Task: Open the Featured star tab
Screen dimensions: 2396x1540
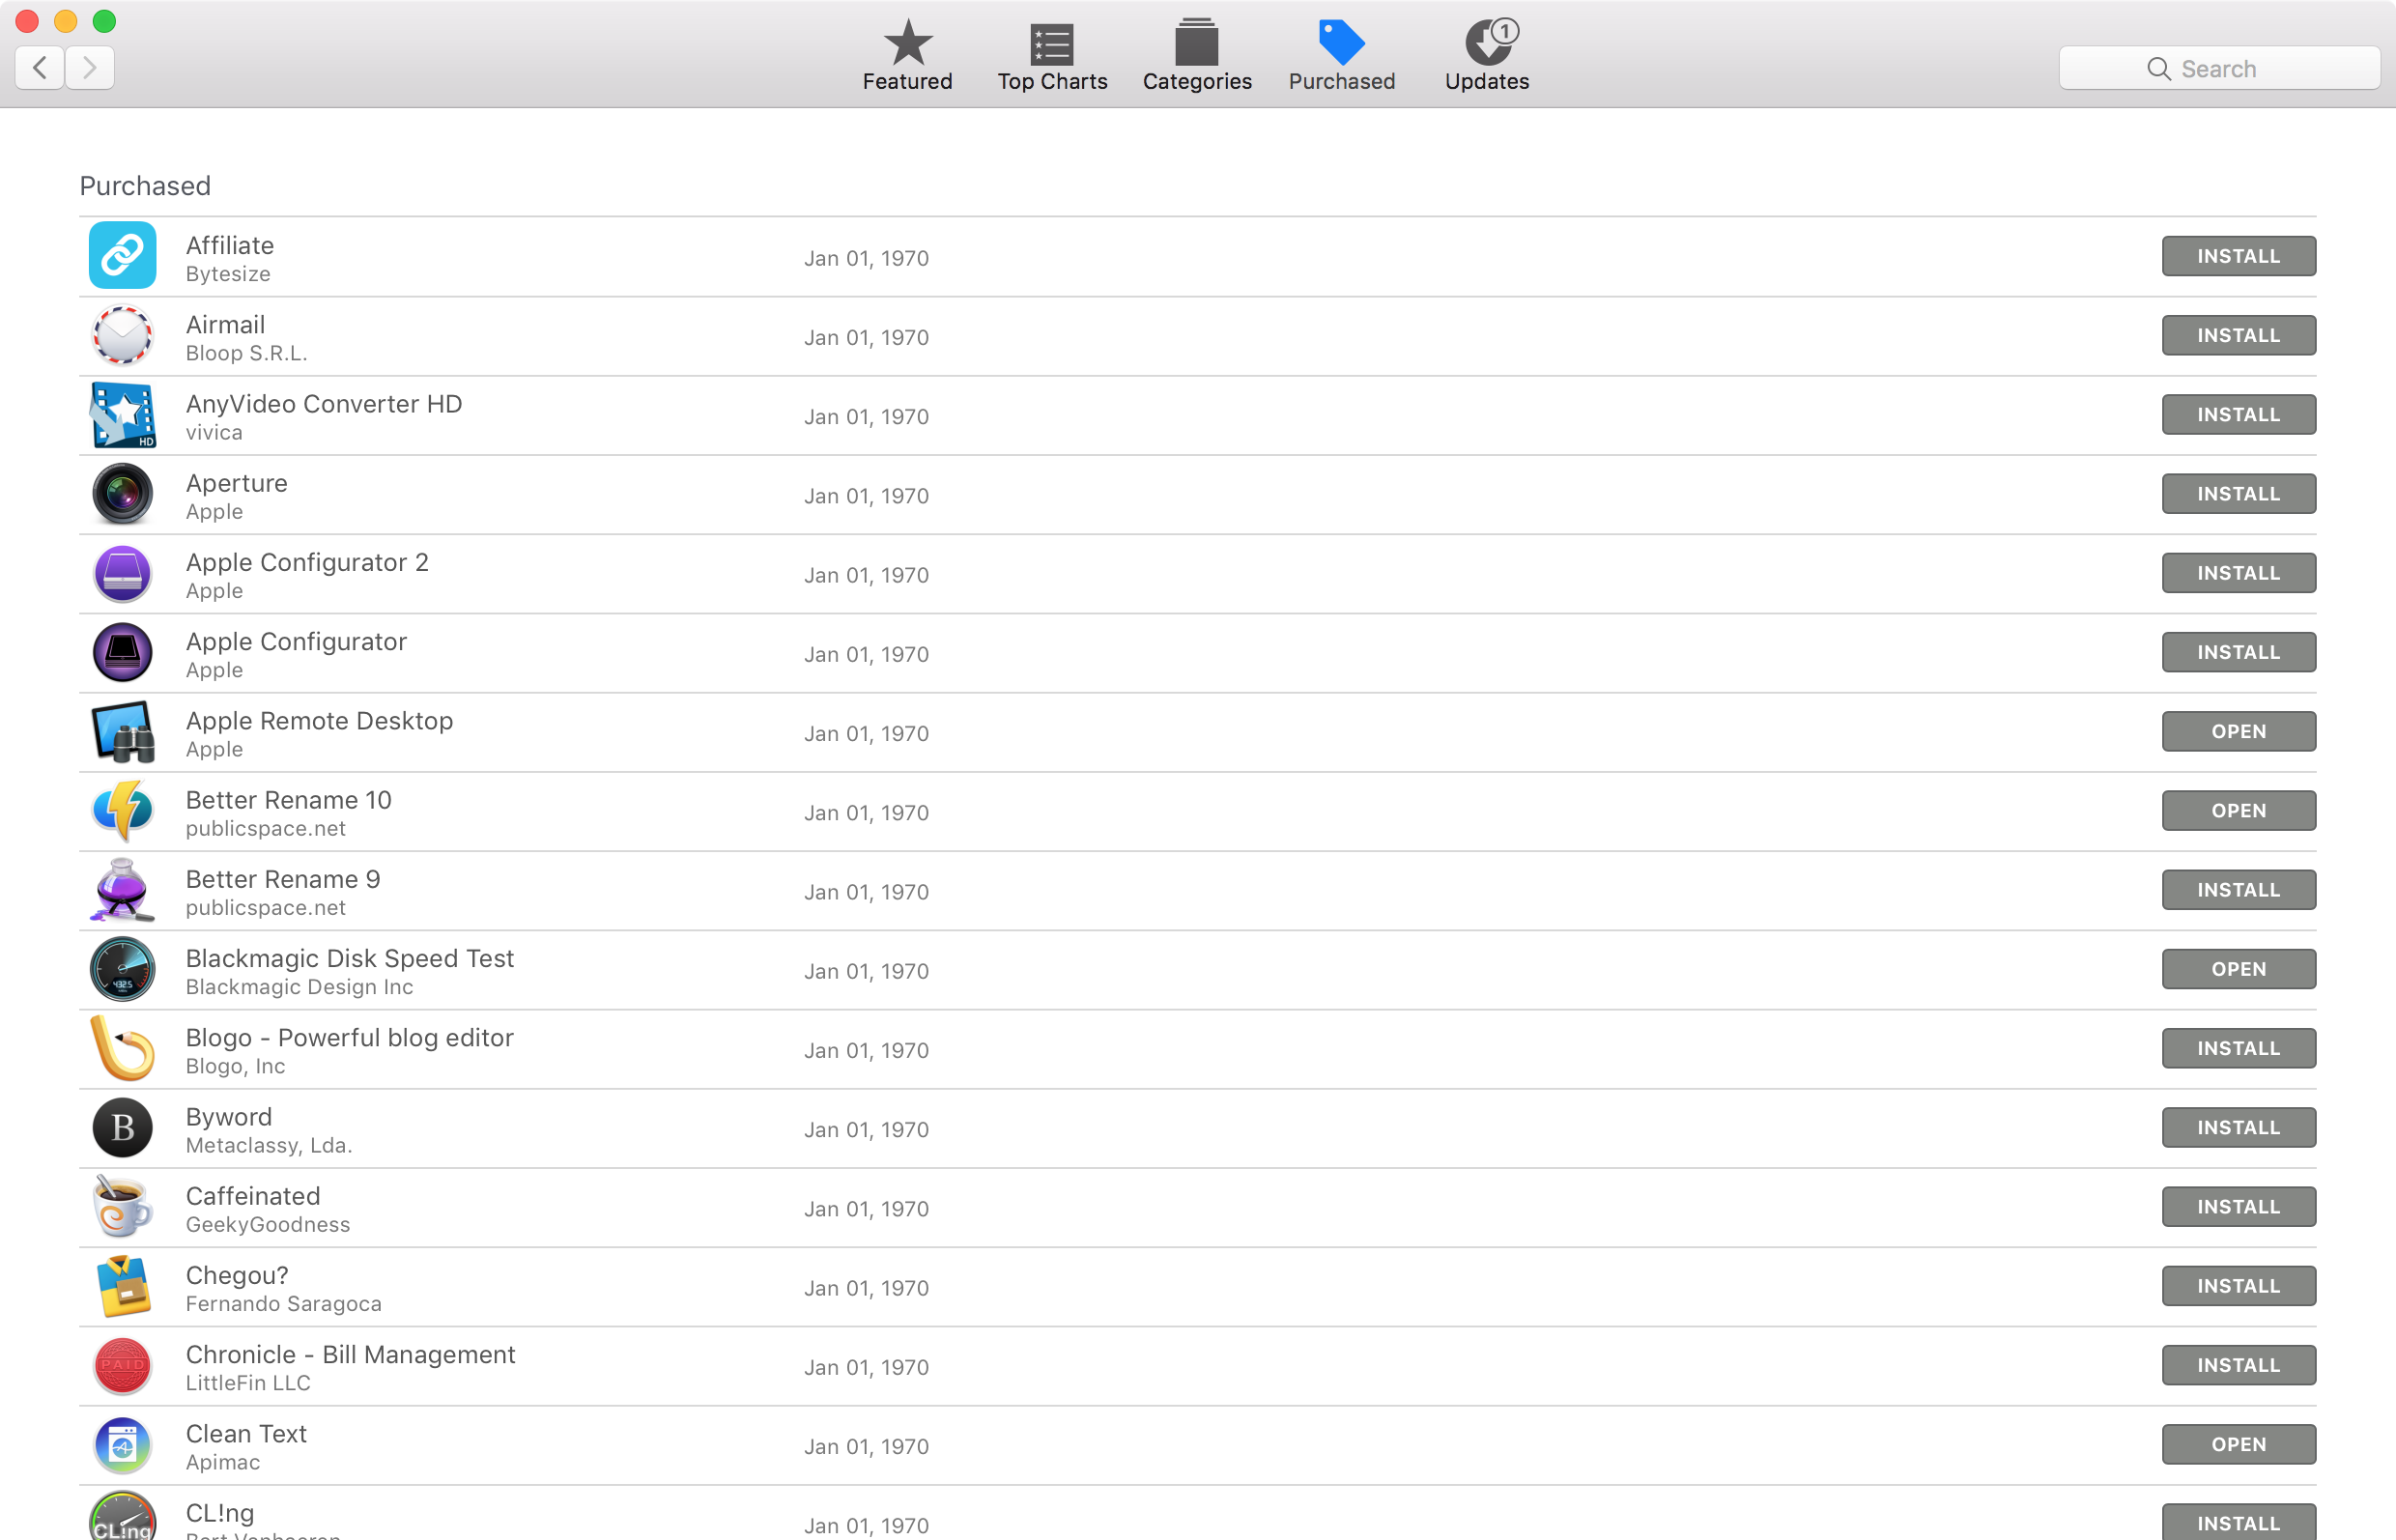Action: pyautogui.click(x=907, y=56)
